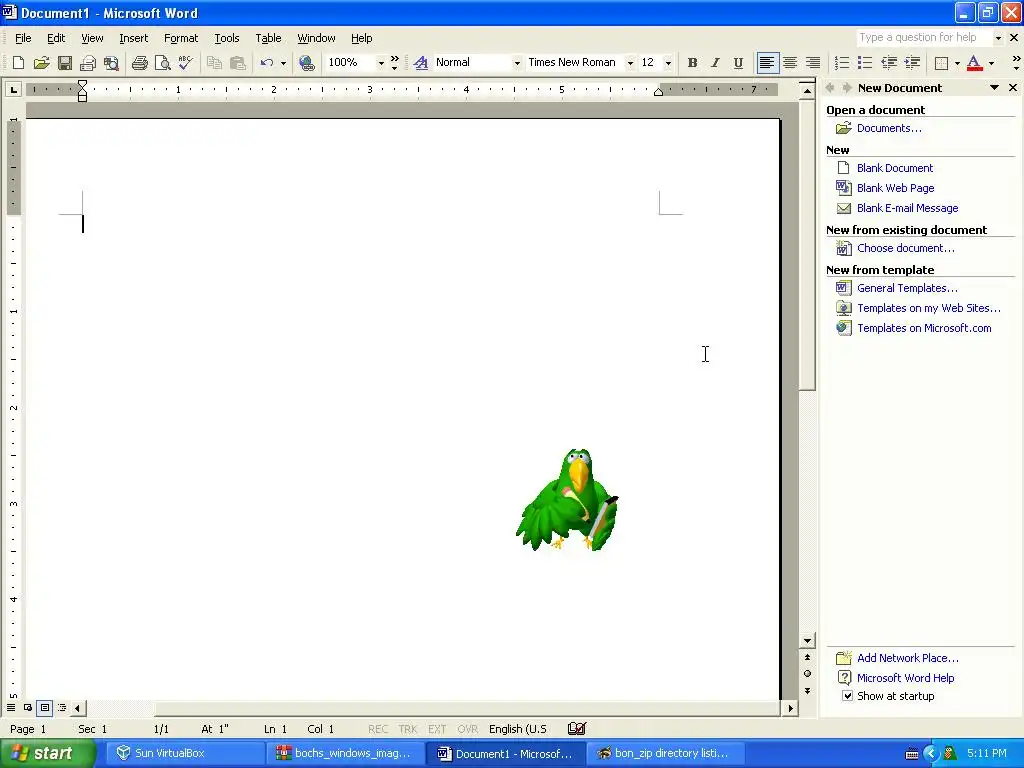
Task: Click the Office Assistant parrot
Action: coord(567,500)
